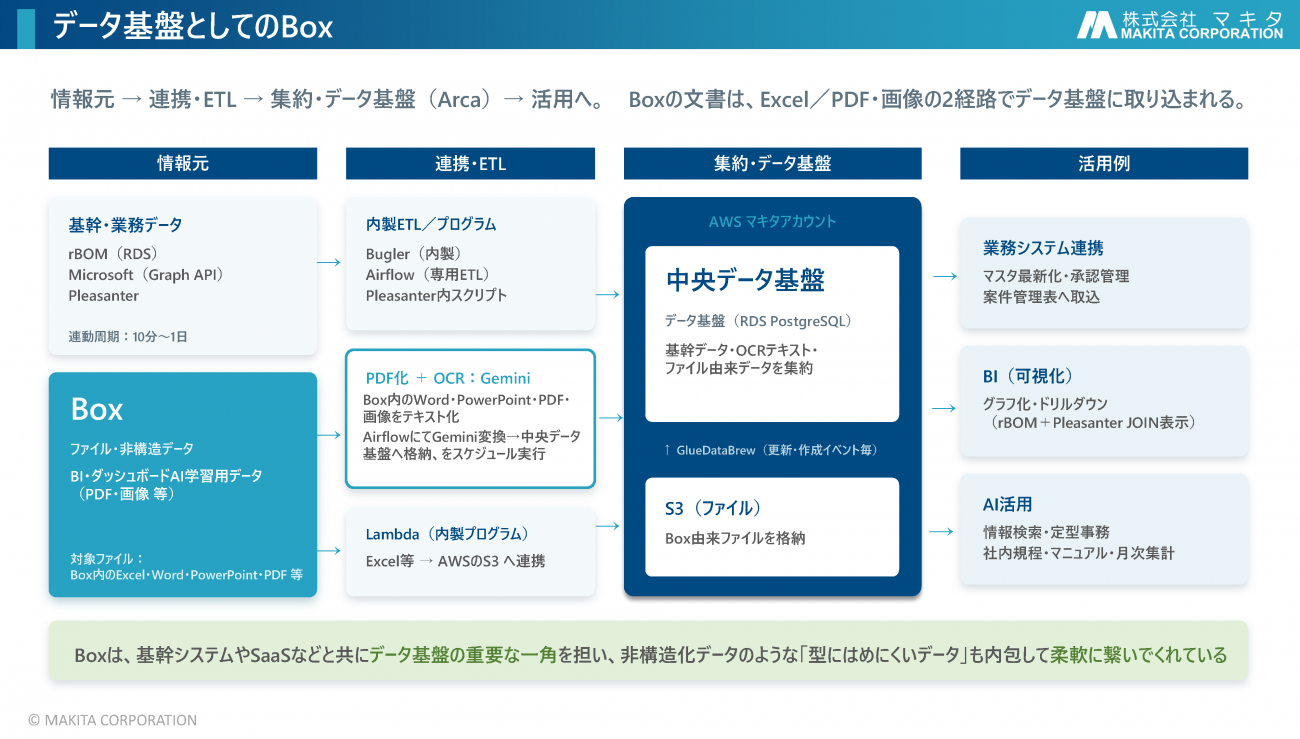Click the Lambda（内製プログラム） heading
The width and height of the screenshot is (1300, 739).
coord(447,534)
